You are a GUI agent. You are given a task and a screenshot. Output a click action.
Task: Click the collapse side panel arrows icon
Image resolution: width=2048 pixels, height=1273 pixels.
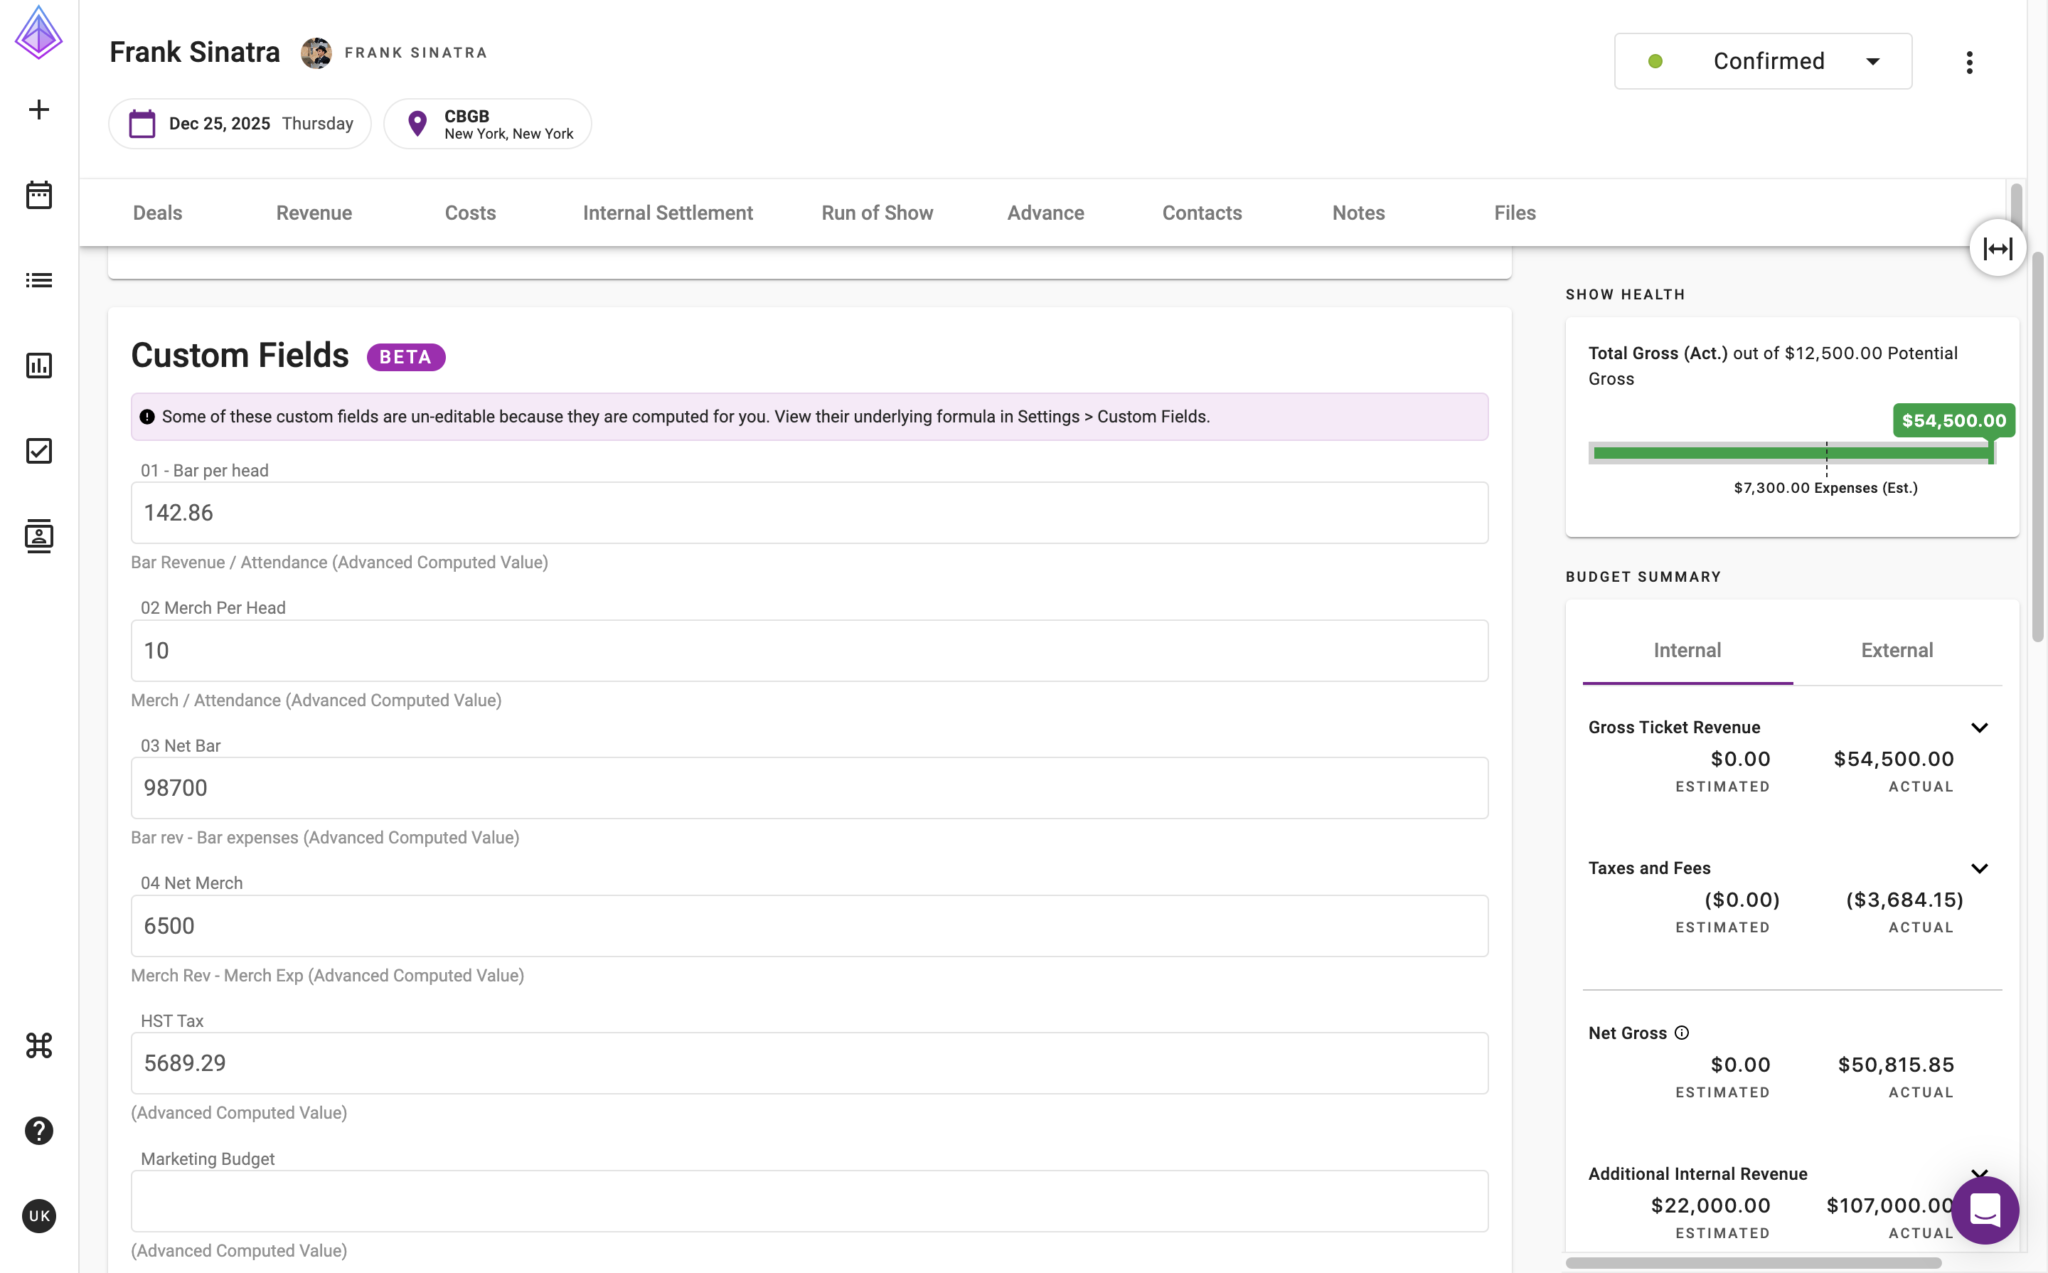pos(1996,247)
